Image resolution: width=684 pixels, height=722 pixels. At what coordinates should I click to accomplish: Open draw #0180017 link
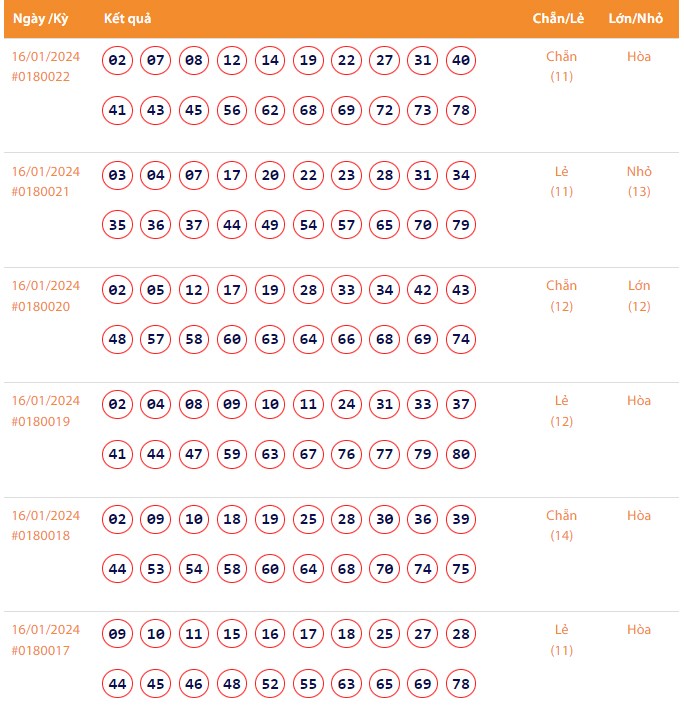(41, 651)
